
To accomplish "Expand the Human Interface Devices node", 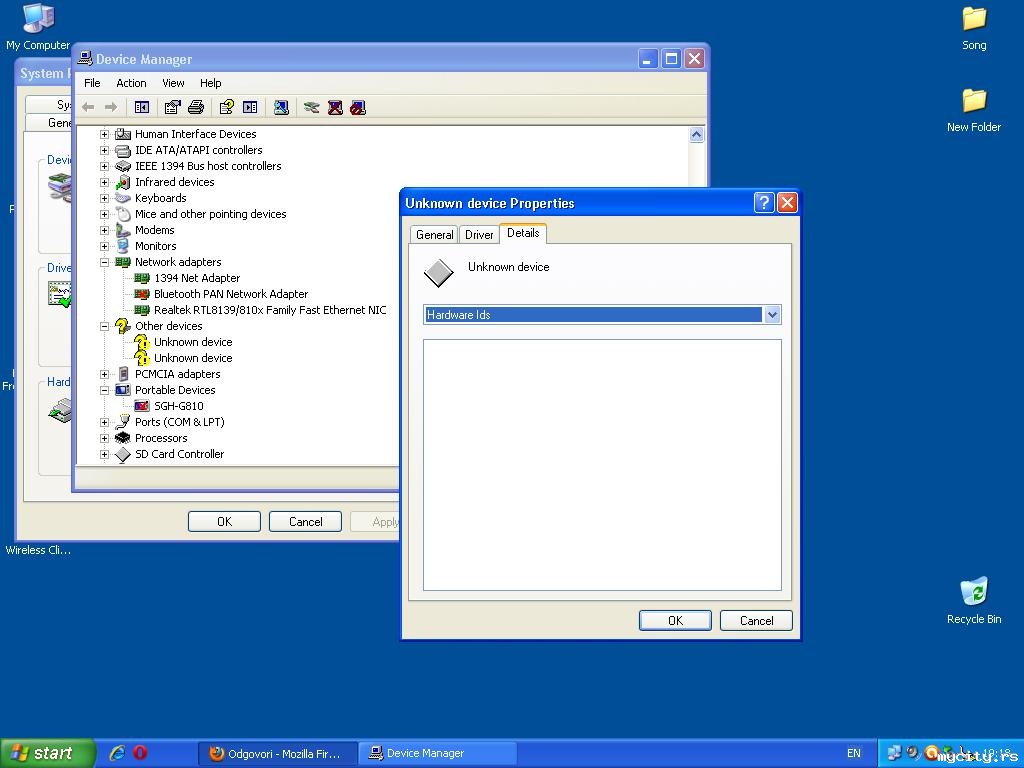I will coord(104,134).
